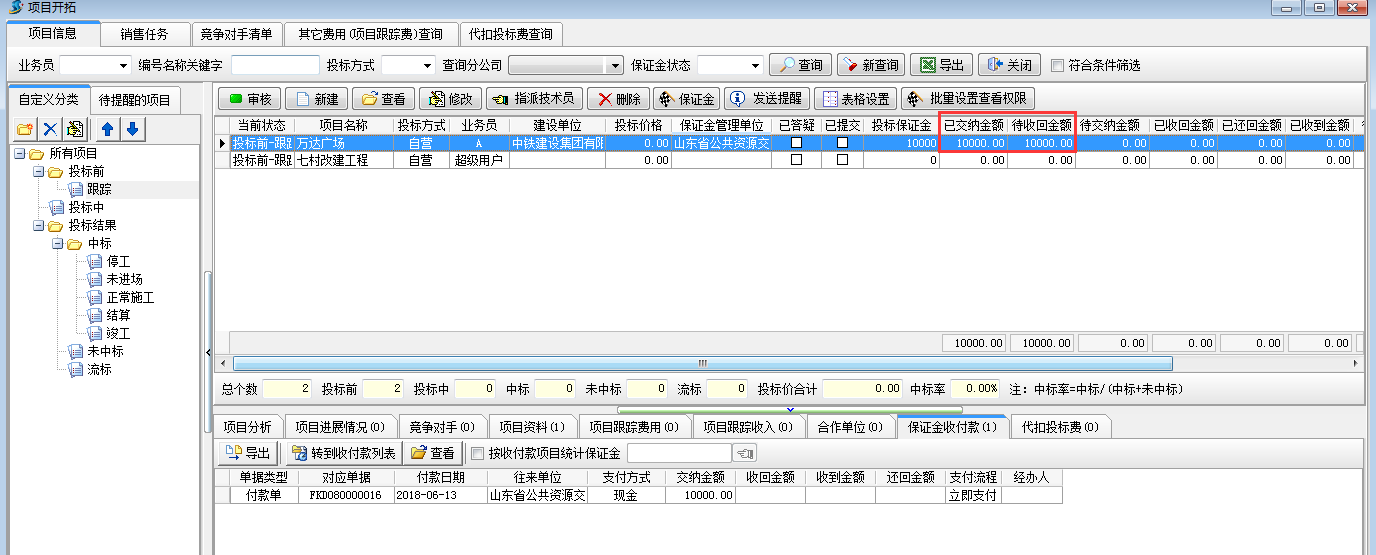
Task: Open 表格设置 table settings
Action: [855, 99]
